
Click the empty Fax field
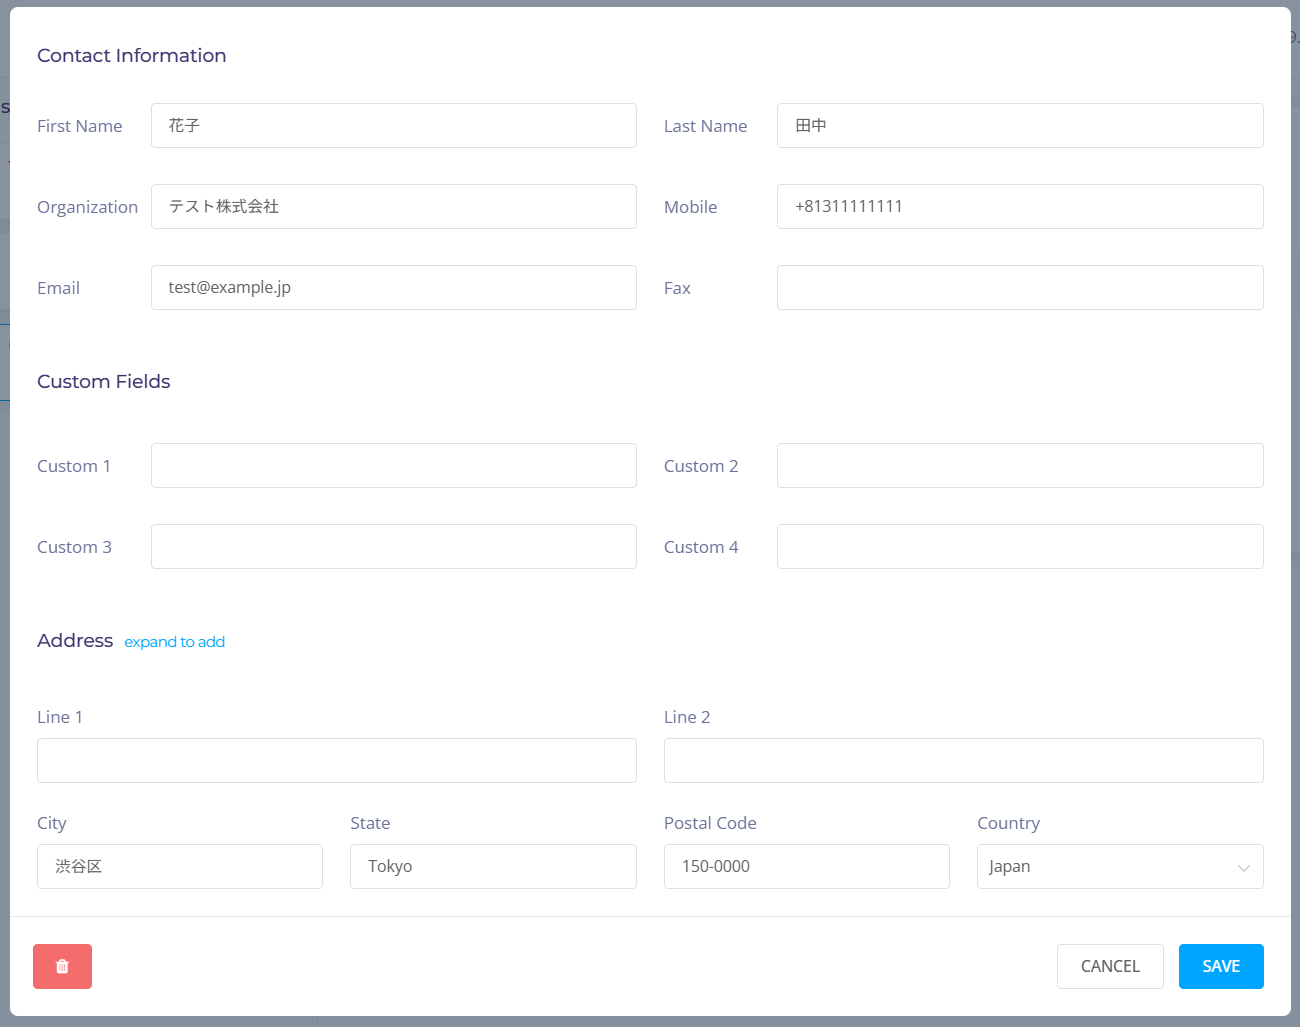1020,288
